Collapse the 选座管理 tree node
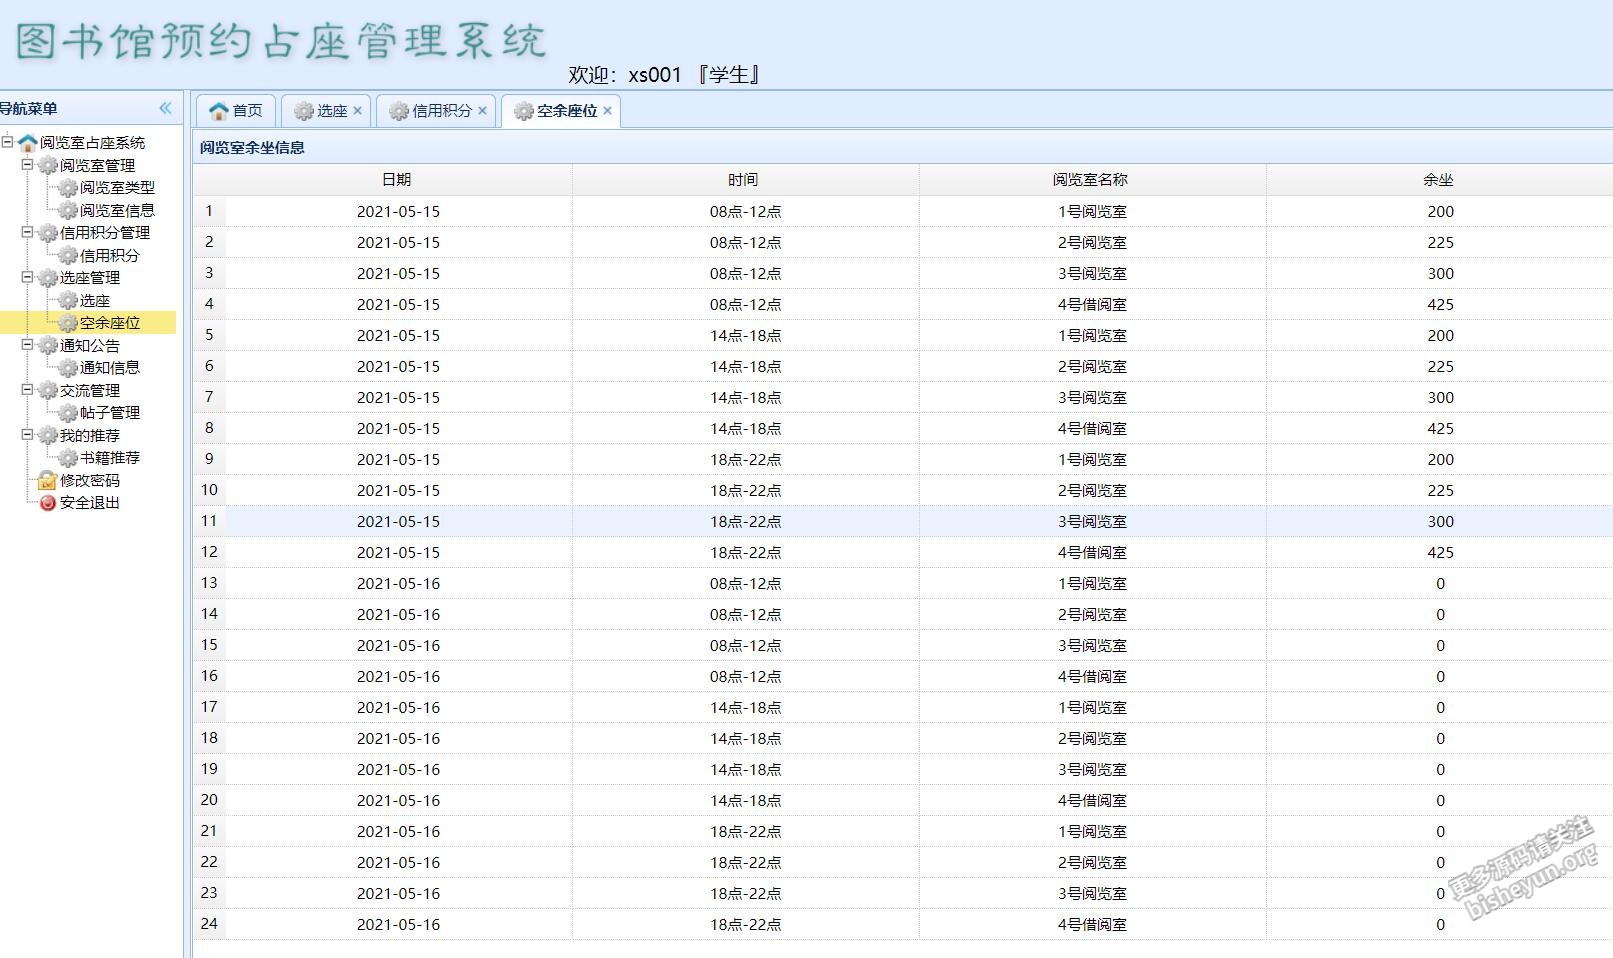Viewport: 1613px width, 958px height. (28, 277)
